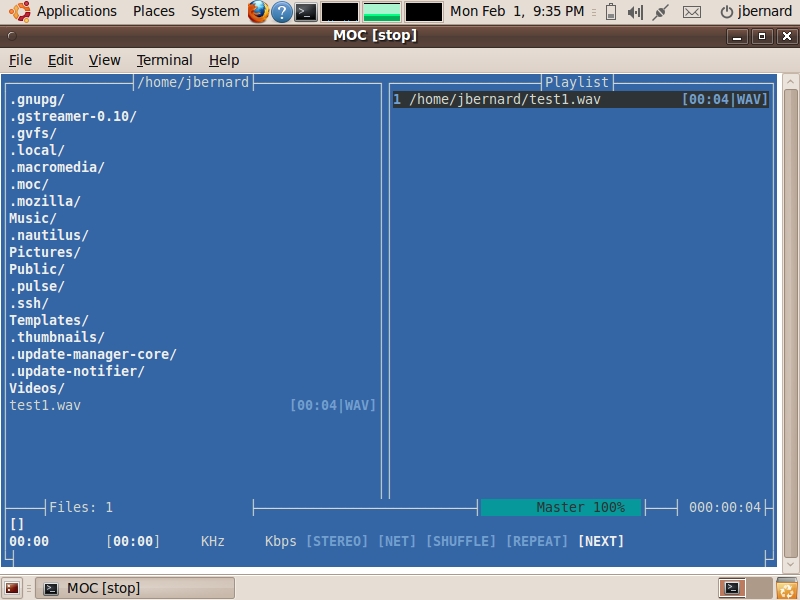Screen dimensions: 800x600
Task: Select test1.wav in the file browser
Action: pyautogui.click(x=45, y=405)
